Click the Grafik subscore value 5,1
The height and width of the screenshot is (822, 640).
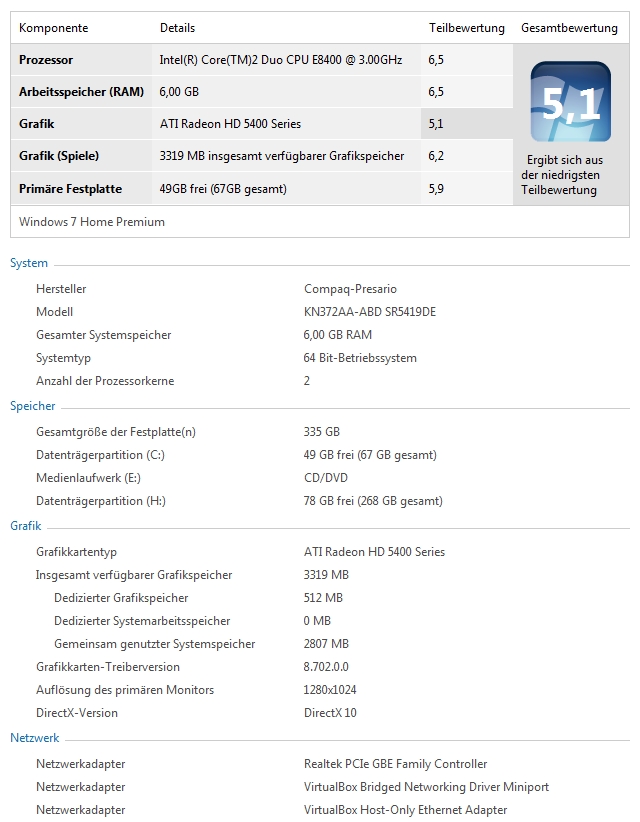click(x=436, y=124)
